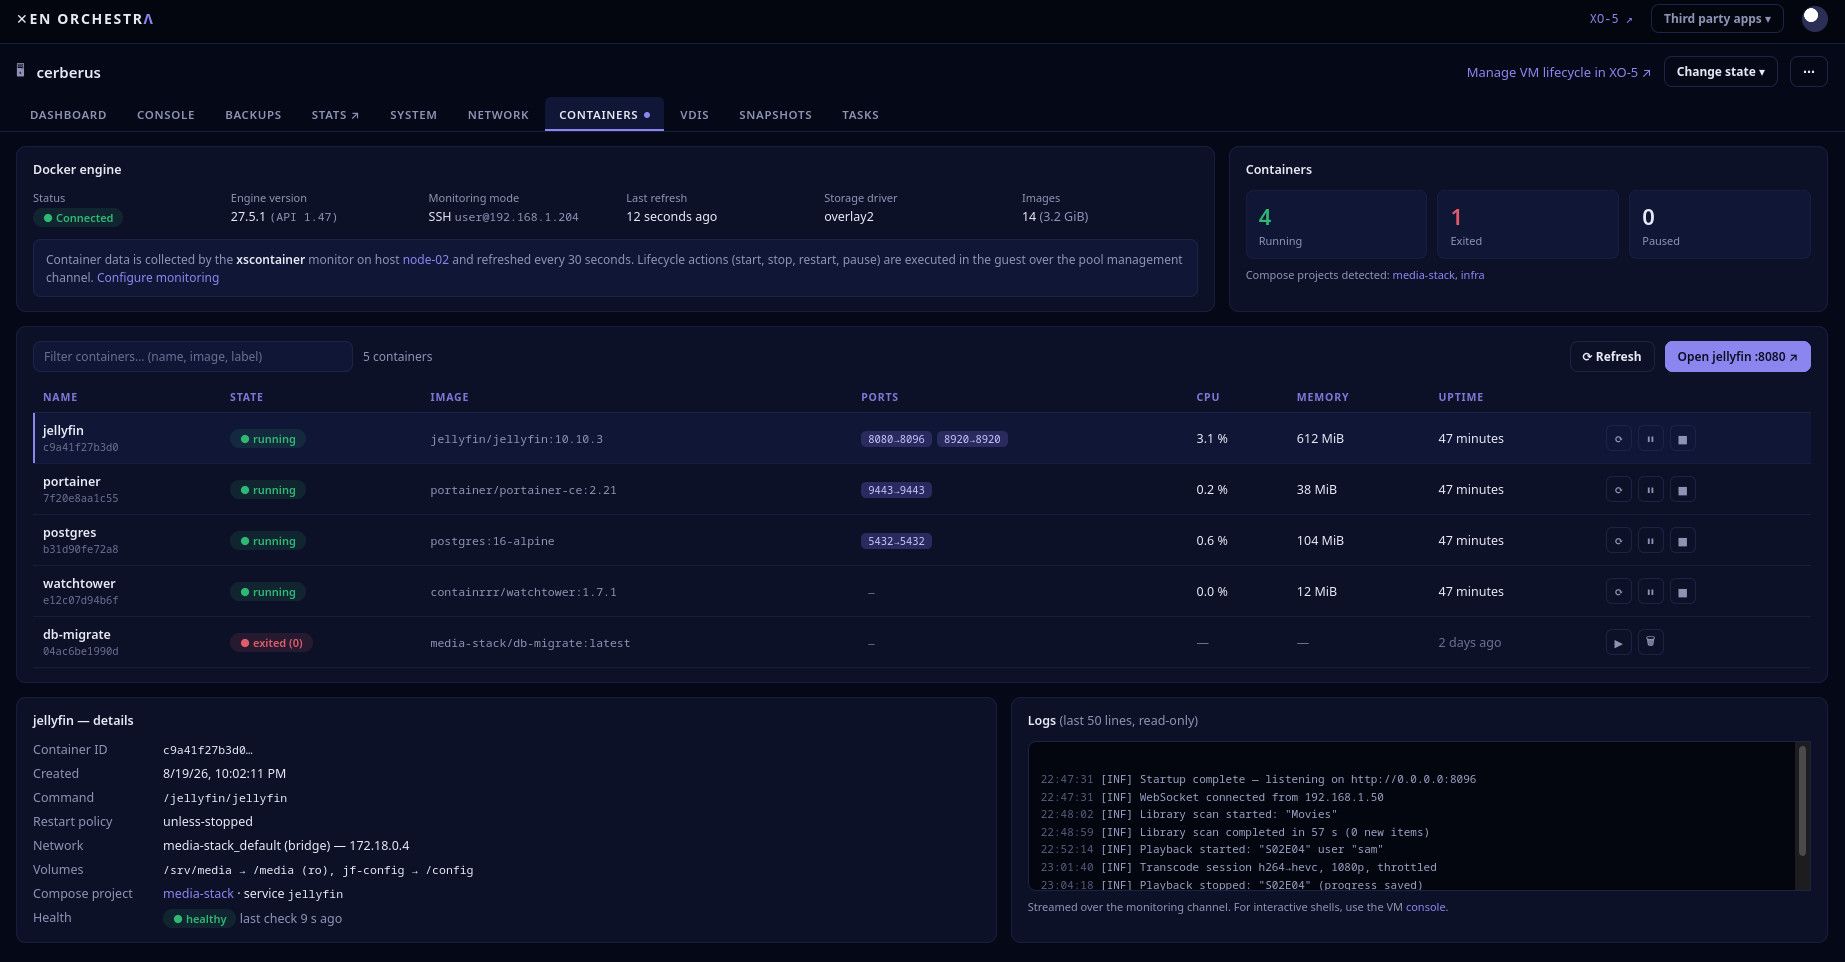Focus the Filter containers input field
This screenshot has height=962, width=1845.
193,357
